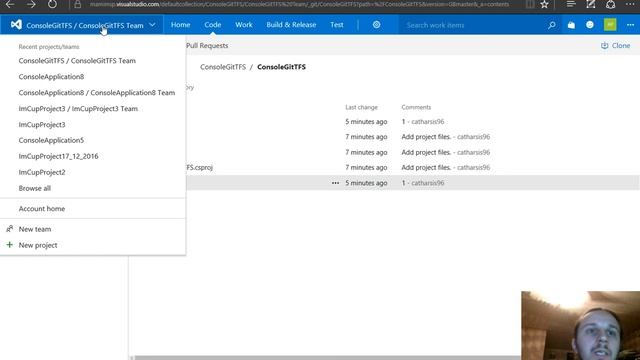
Task: Open the browser hub lines icon
Action: click(x=571, y=4)
